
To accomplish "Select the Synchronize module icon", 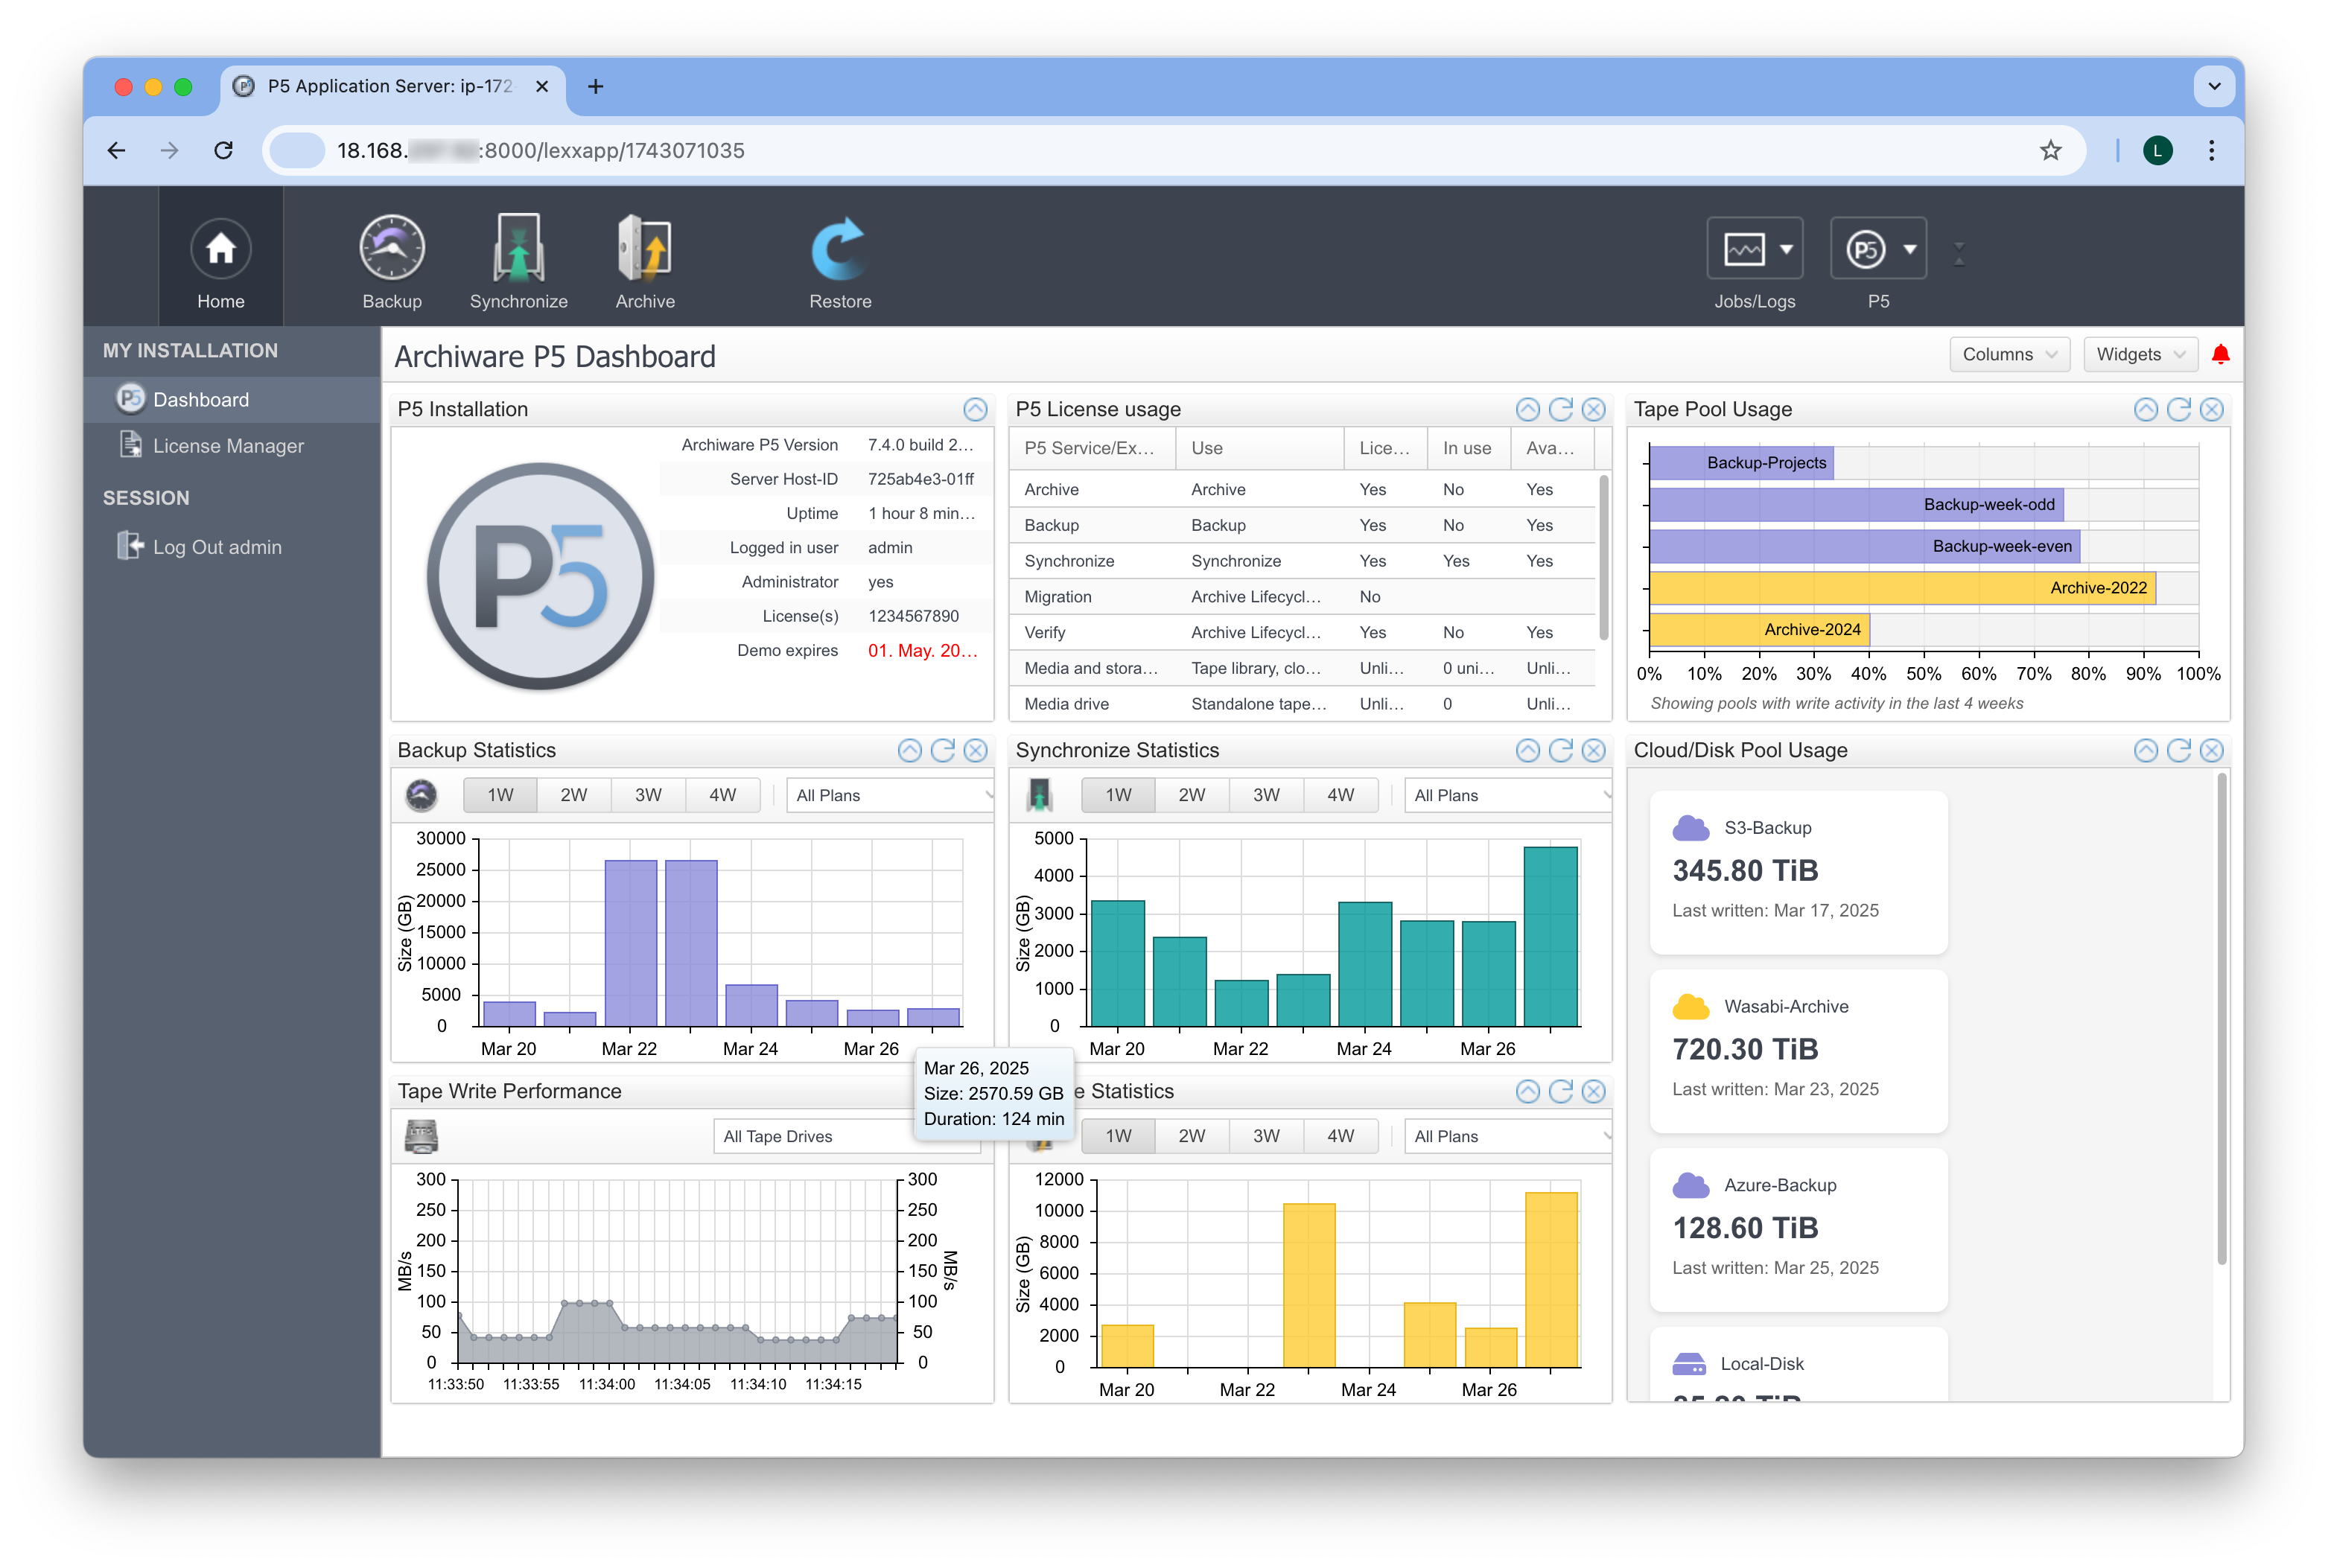I will click(x=518, y=248).
